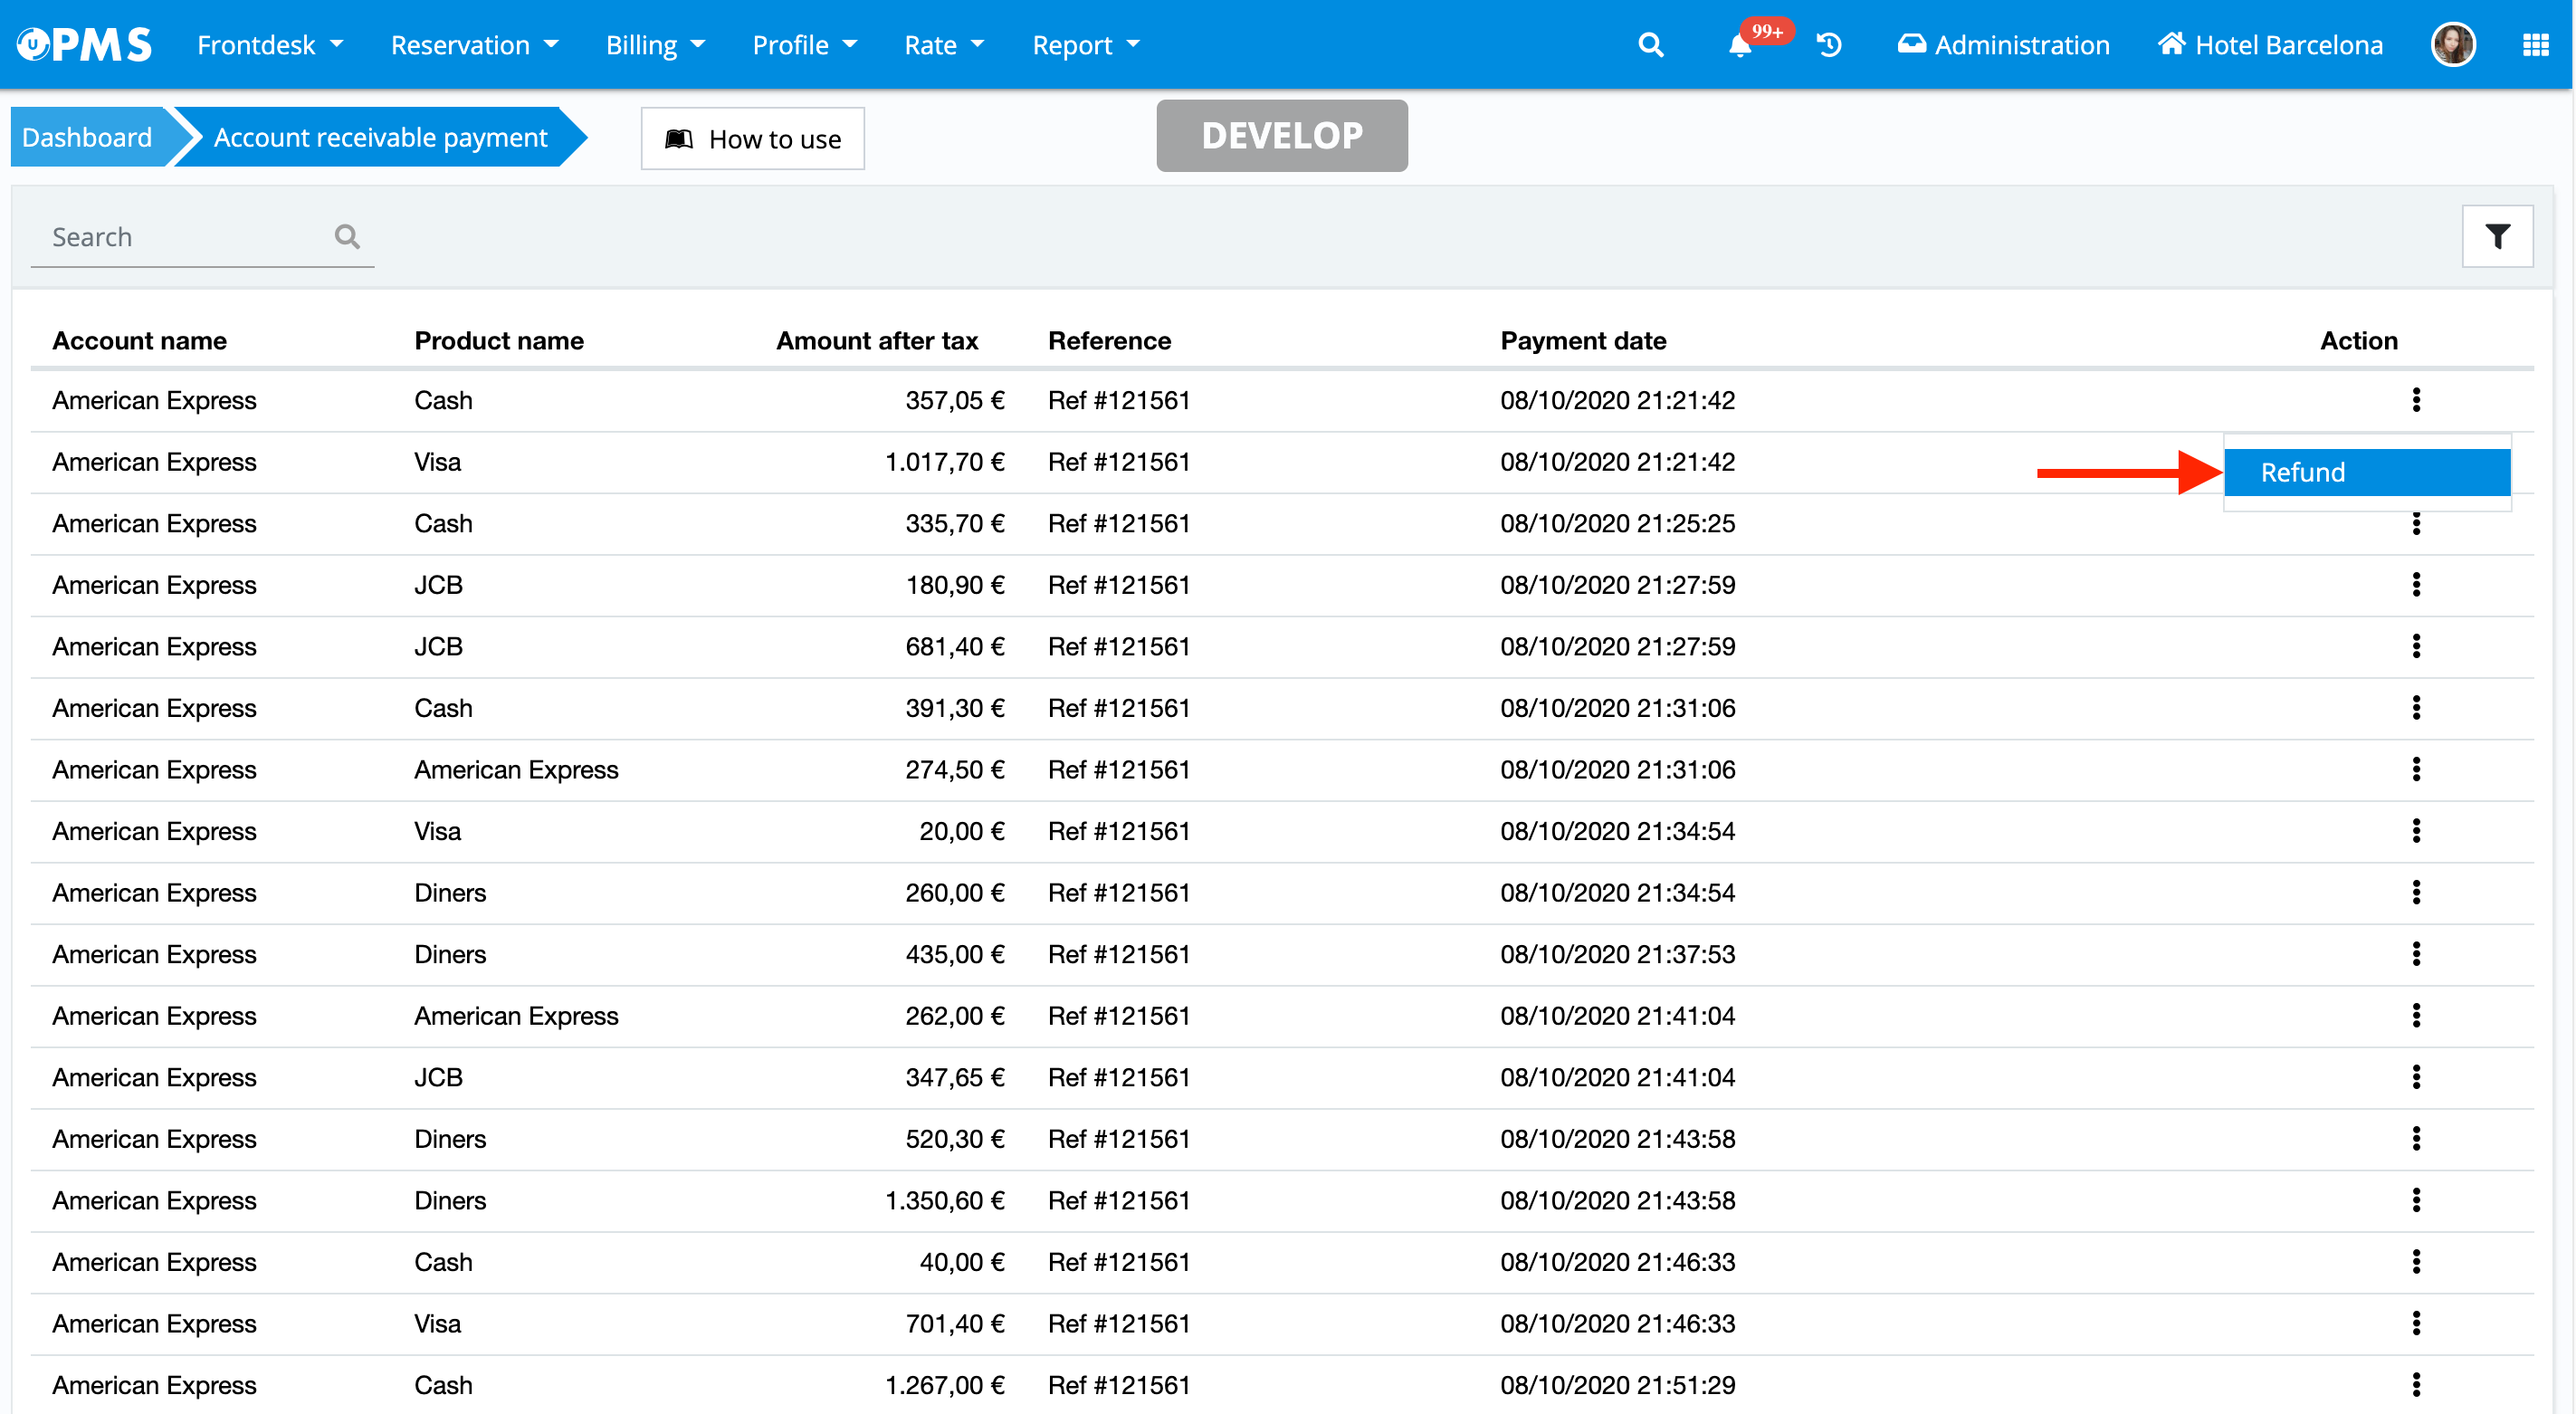Open the Report menu

(x=1086, y=45)
